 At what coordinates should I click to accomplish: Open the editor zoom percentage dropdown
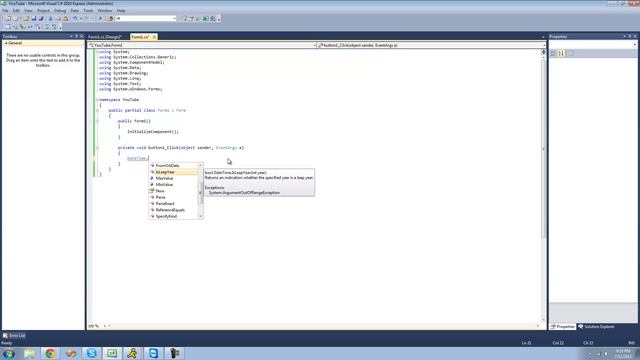pos(104,326)
